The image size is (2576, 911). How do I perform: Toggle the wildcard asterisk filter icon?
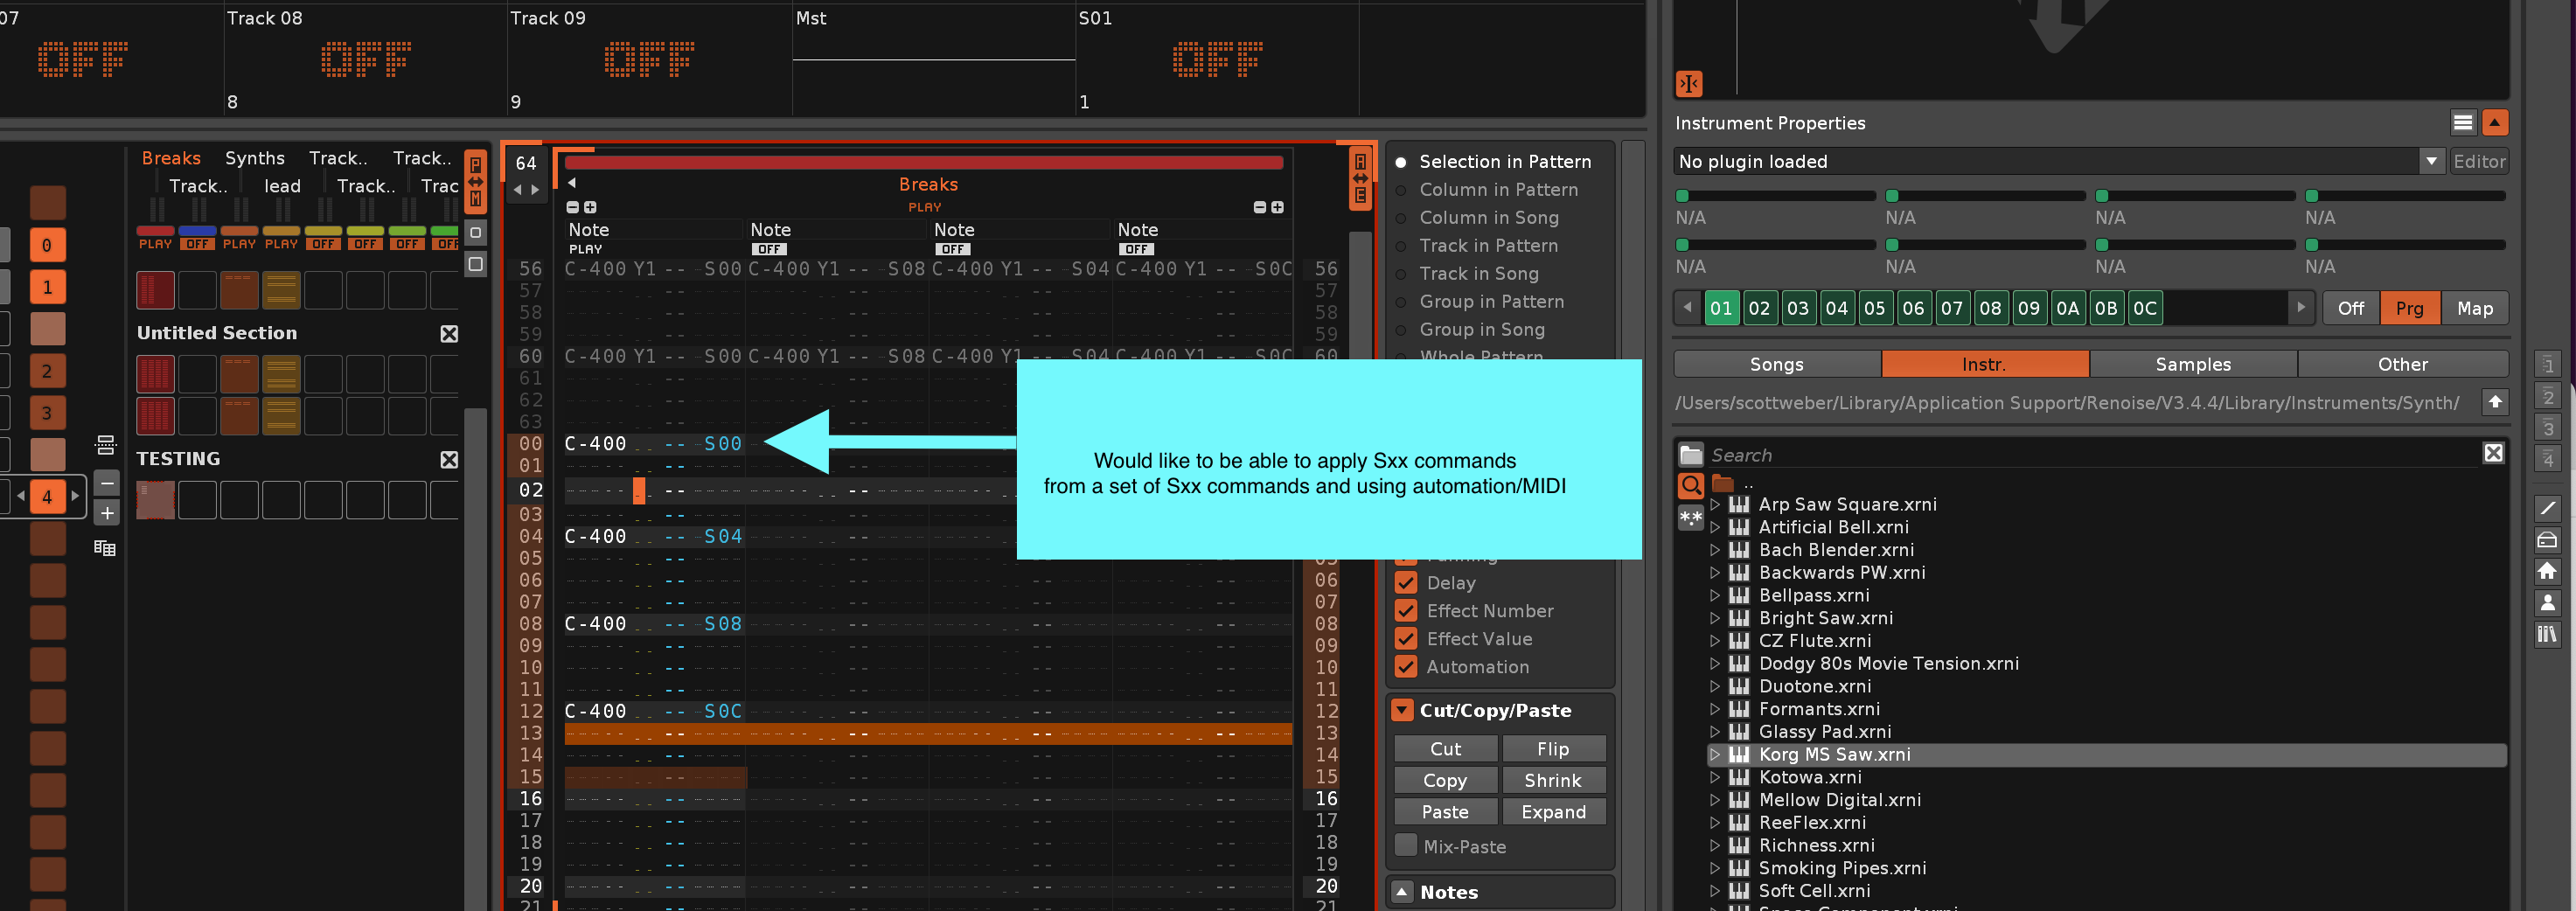pyautogui.click(x=1690, y=517)
